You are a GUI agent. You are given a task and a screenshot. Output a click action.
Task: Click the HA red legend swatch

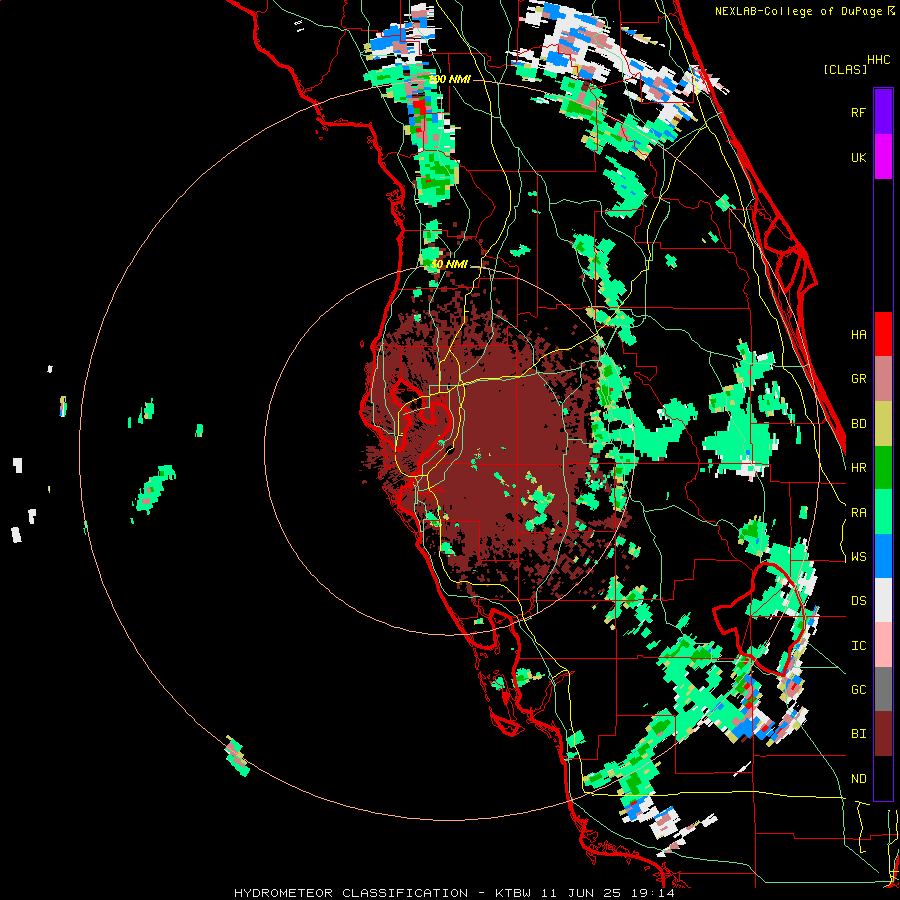click(883, 334)
